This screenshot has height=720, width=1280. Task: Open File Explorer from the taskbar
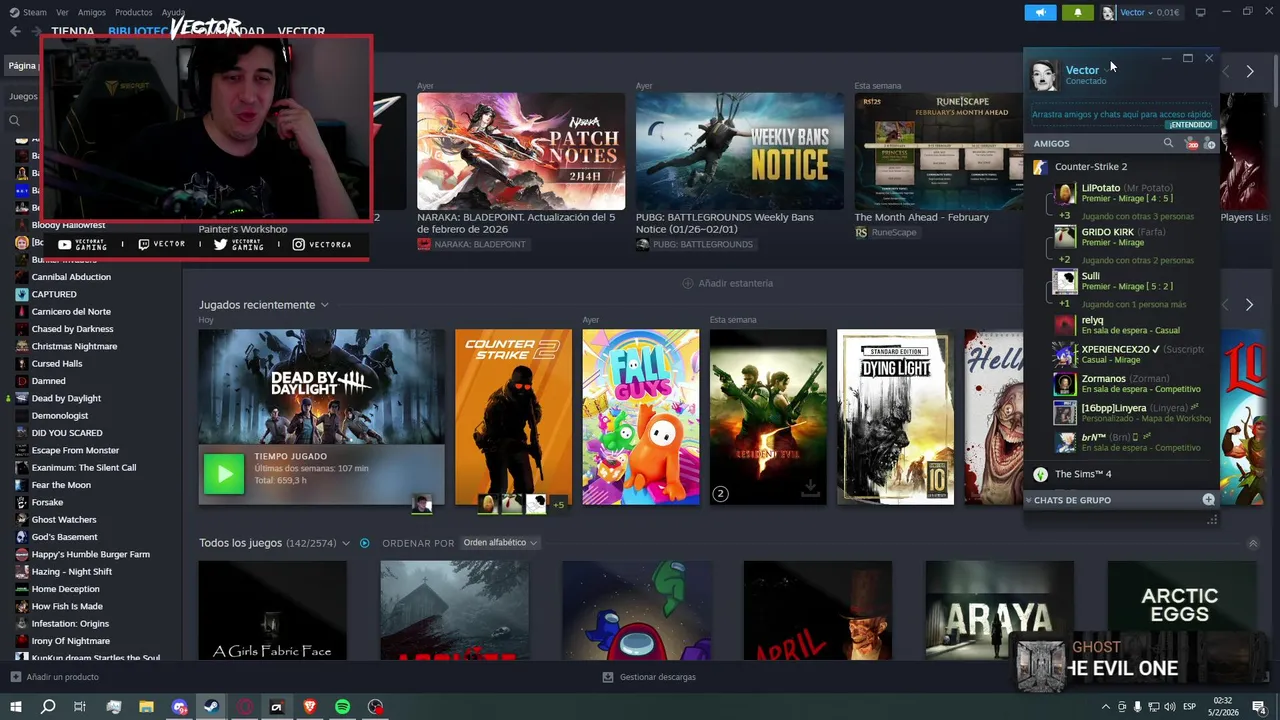pyautogui.click(x=146, y=707)
